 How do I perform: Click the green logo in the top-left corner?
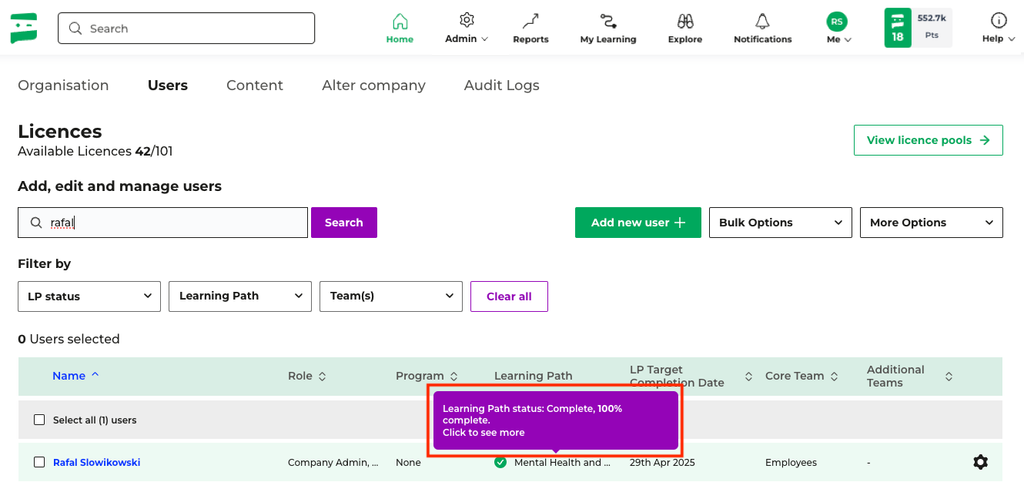(24, 28)
